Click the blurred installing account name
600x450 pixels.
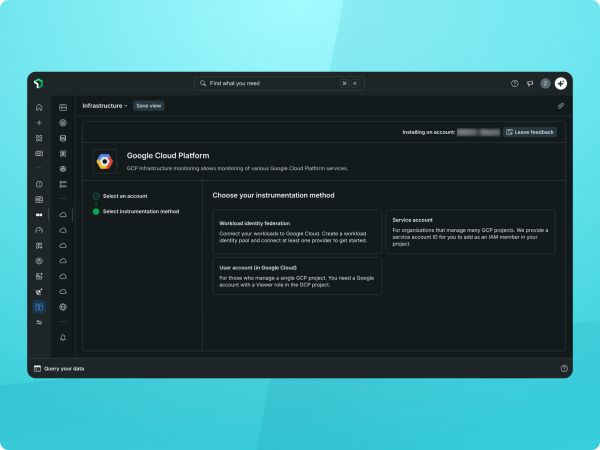pos(478,132)
